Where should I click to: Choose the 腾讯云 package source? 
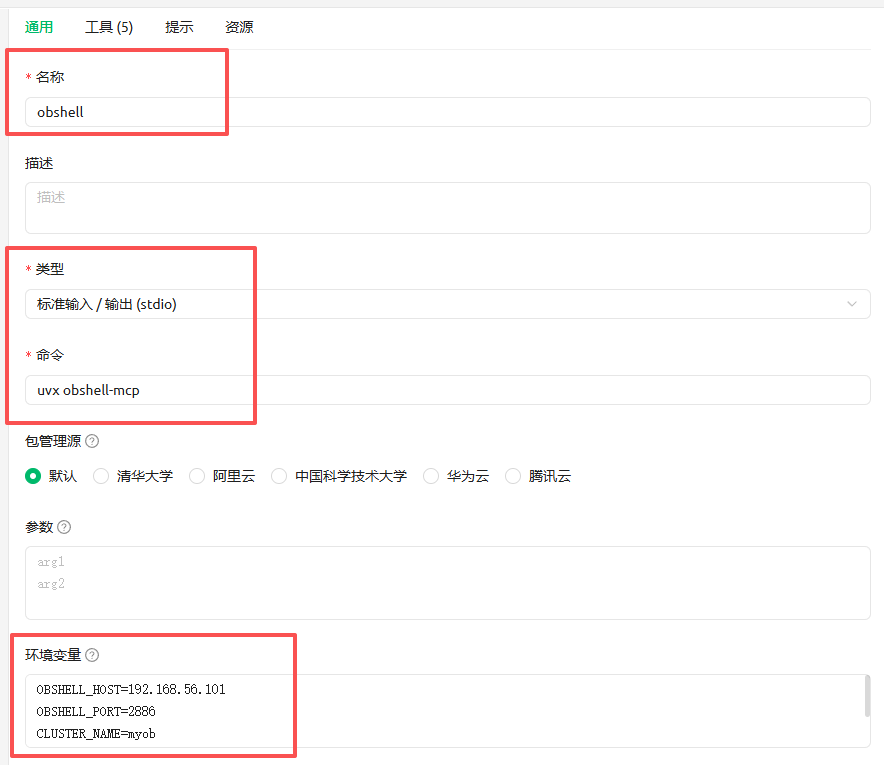coord(513,476)
